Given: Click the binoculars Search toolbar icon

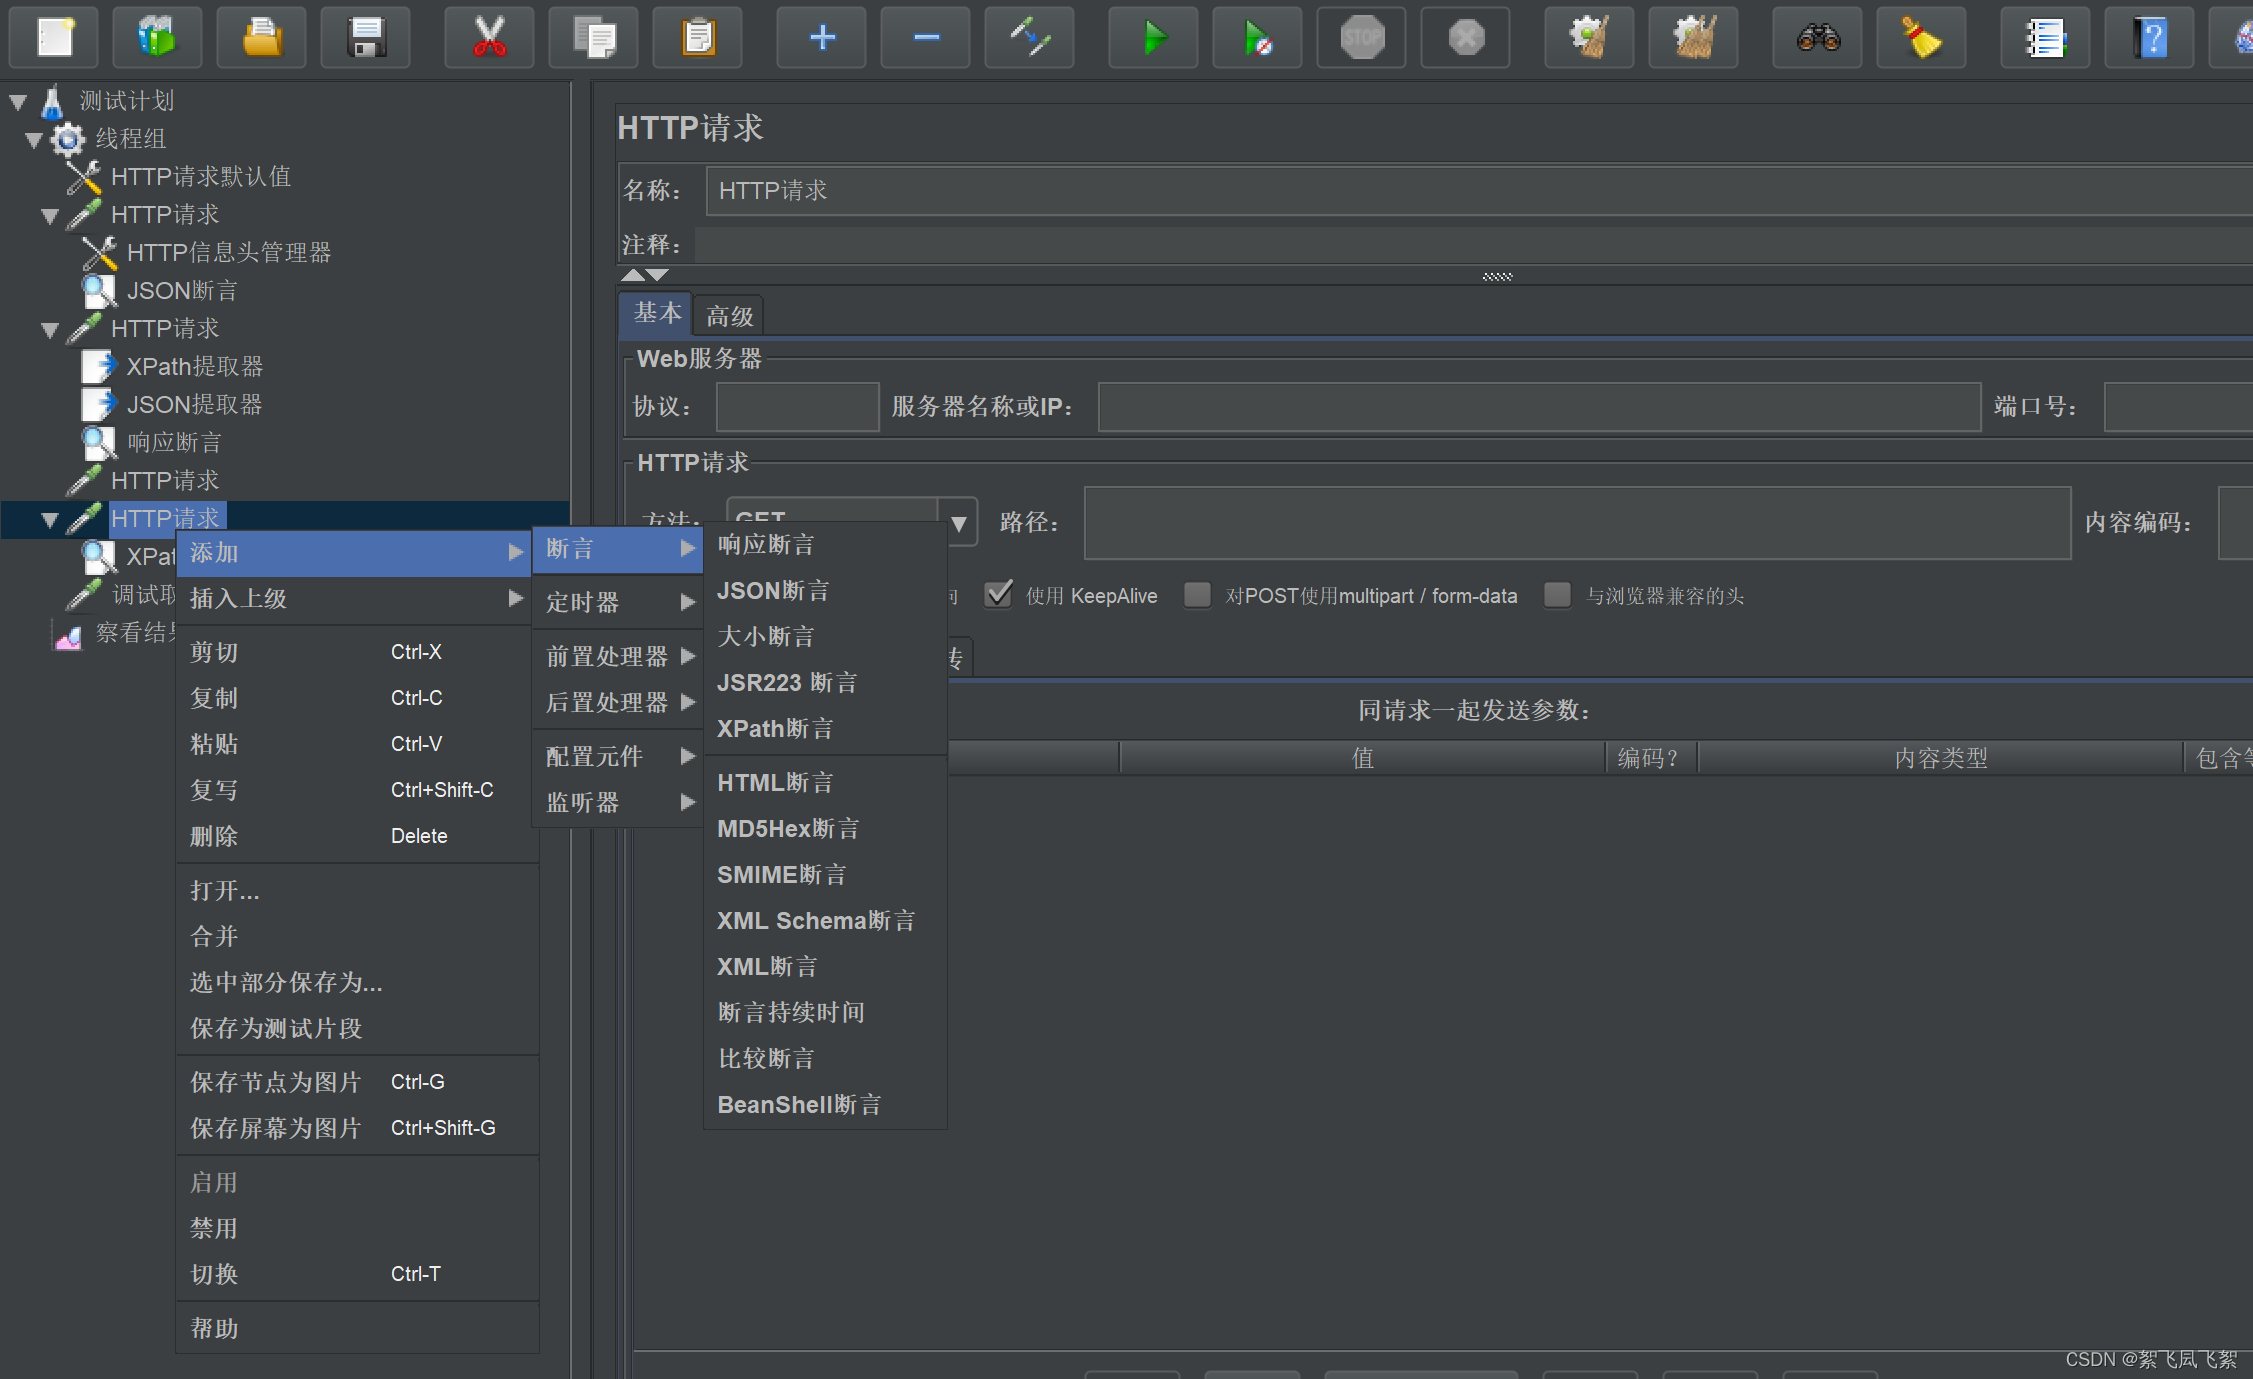Looking at the screenshot, I should (x=1817, y=38).
